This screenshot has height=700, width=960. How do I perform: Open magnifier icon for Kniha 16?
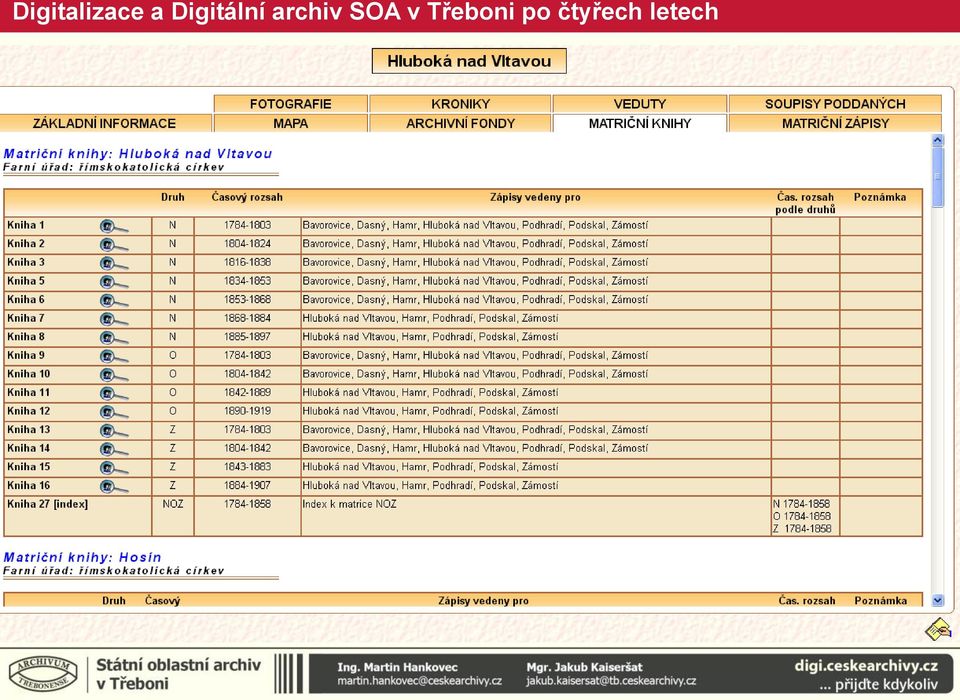pos(113,486)
